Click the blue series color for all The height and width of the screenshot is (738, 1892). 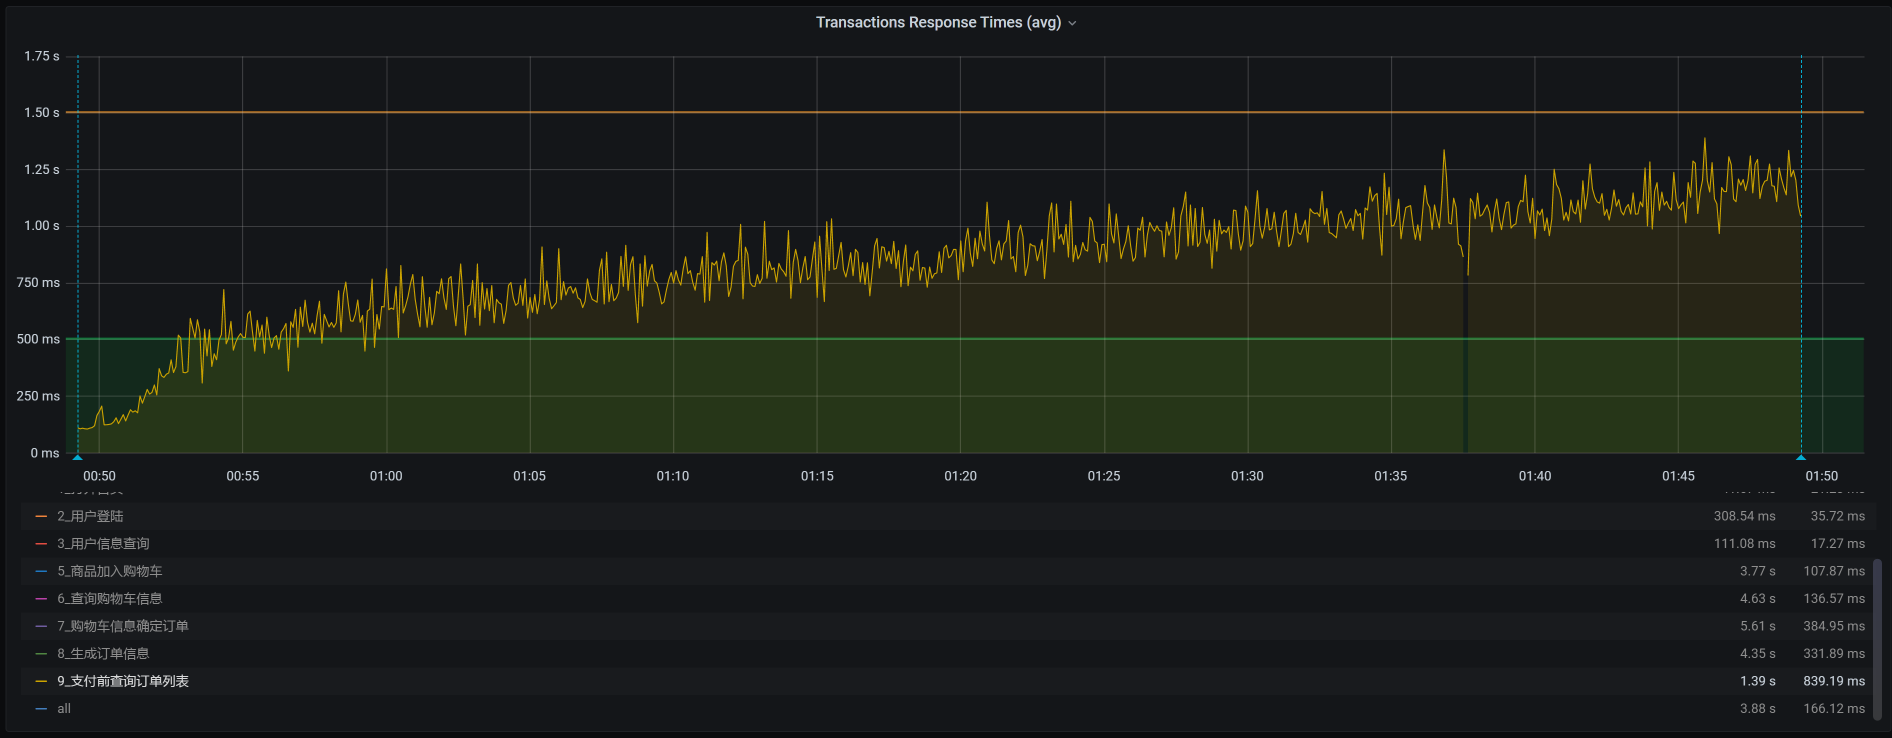[x=41, y=709]
